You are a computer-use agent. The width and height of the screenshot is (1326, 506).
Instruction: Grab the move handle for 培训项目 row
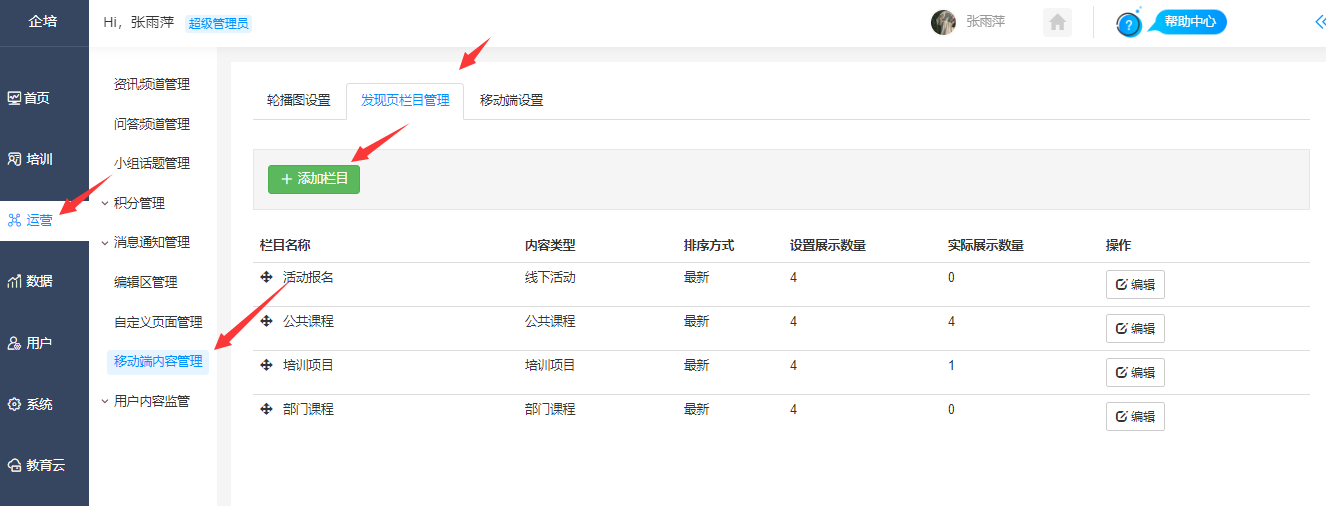(x=266, y=365)
